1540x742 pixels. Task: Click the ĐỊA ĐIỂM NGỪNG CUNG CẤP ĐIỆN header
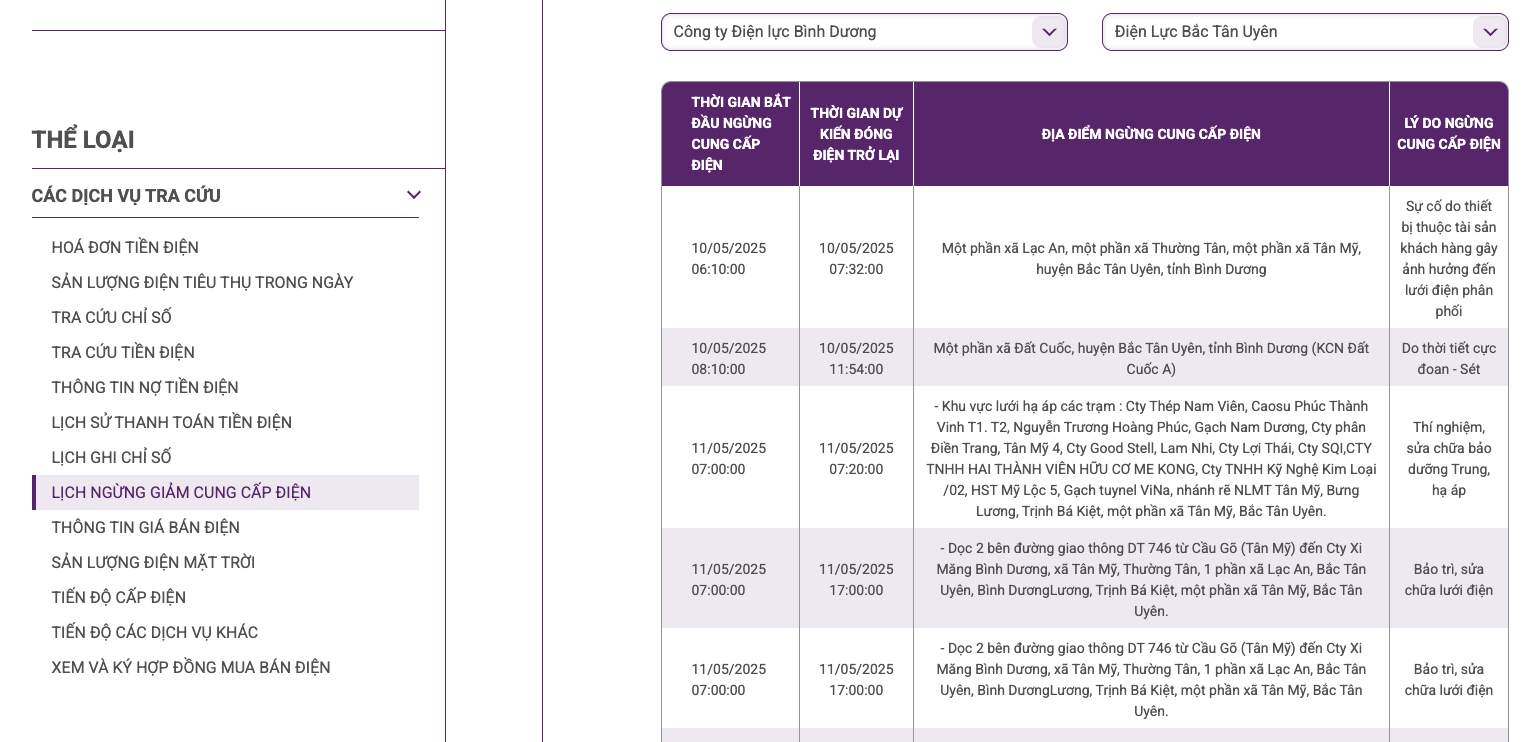click(x=1150, y=134)
